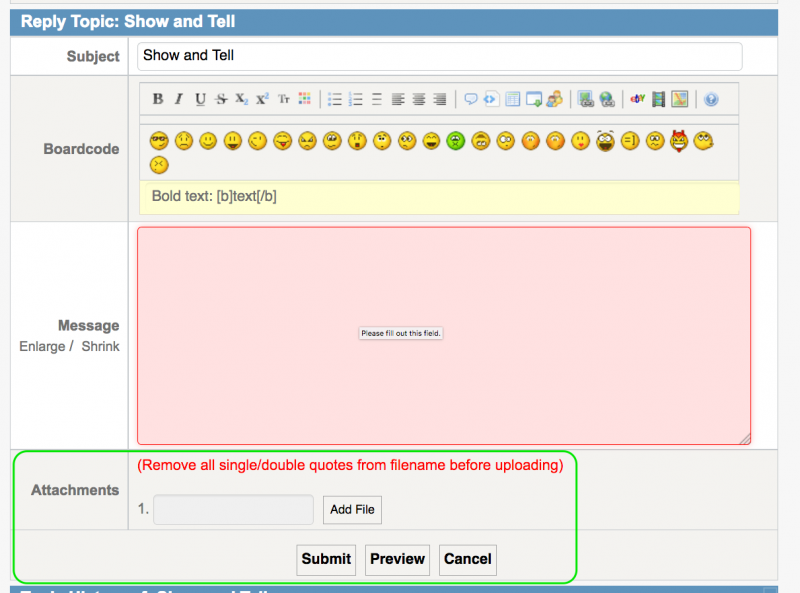The width and height of the screenshot is (800, 593).
Task: Click the underline formatting icon
Action: tap(200, 99)
